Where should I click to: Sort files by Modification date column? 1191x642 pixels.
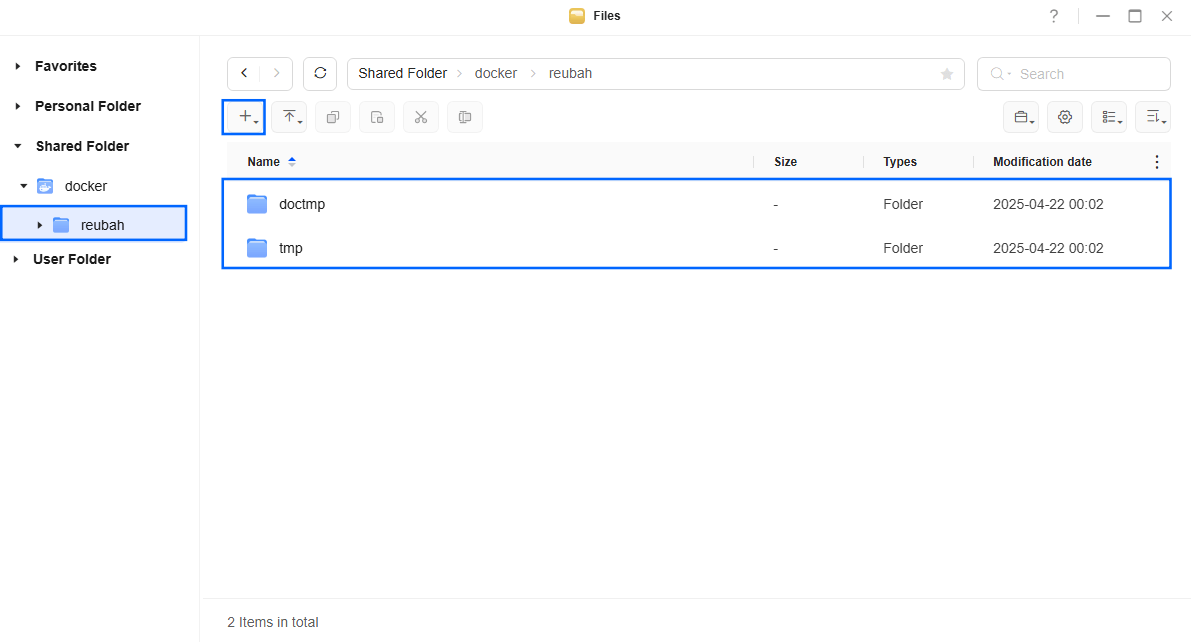1042,162
